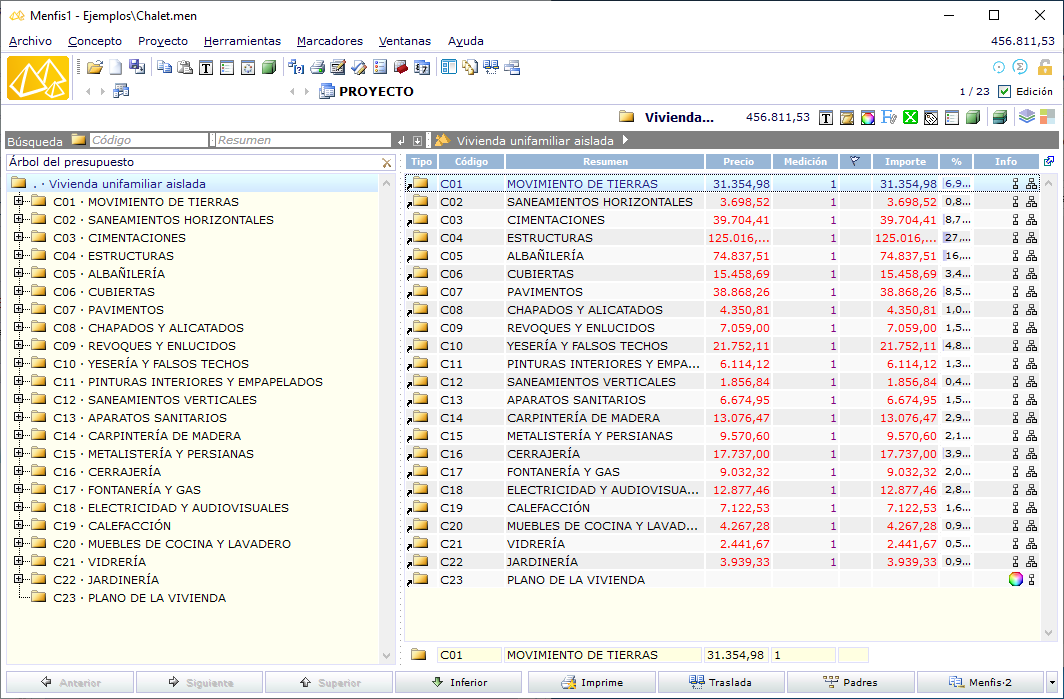1064x699 pixels.
Task: Click the color wheel in C23 row
Action: (x=1015, y=579)
